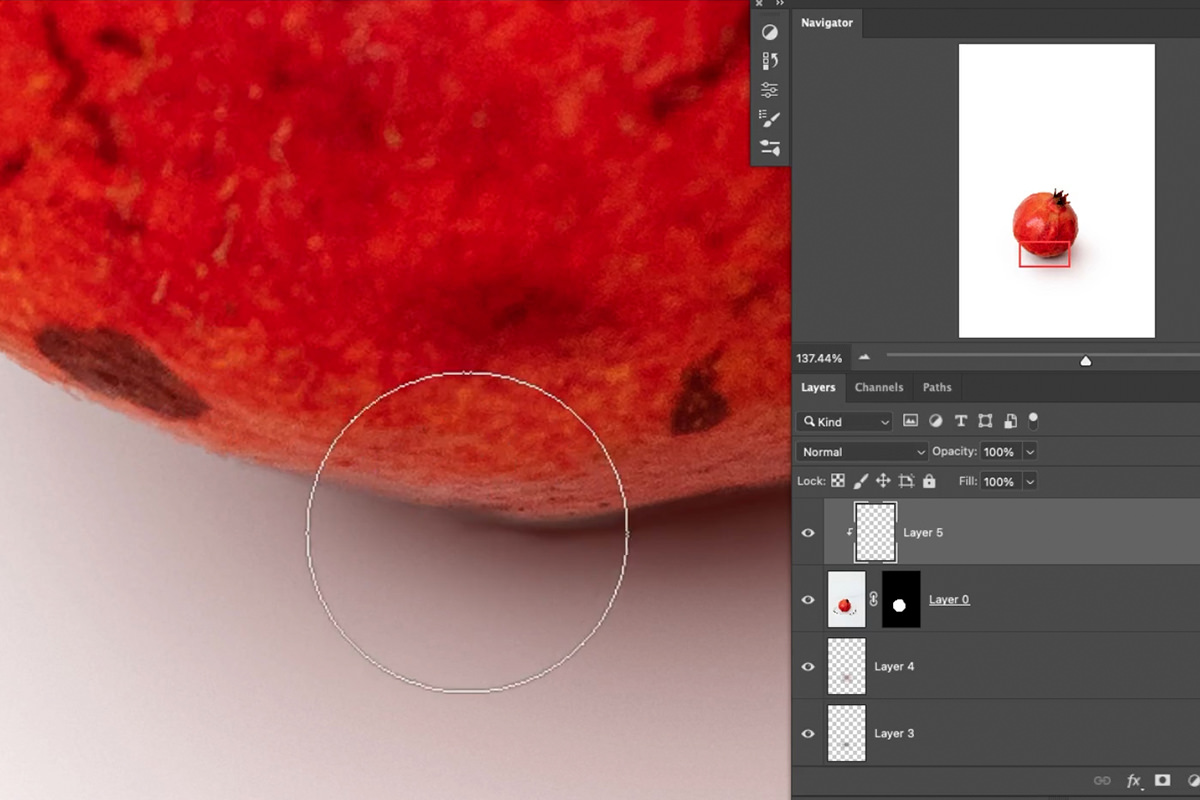Enable Lock transparent pixels
1200x800 pixels.
pyautogui.click(x=838, y=481)
